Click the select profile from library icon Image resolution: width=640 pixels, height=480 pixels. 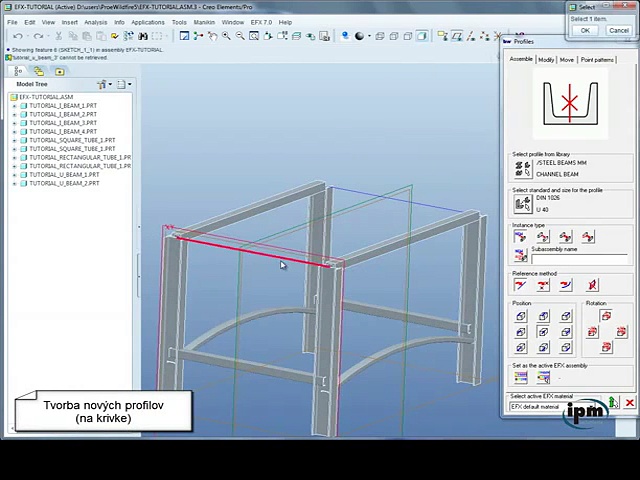click(522, 168)
